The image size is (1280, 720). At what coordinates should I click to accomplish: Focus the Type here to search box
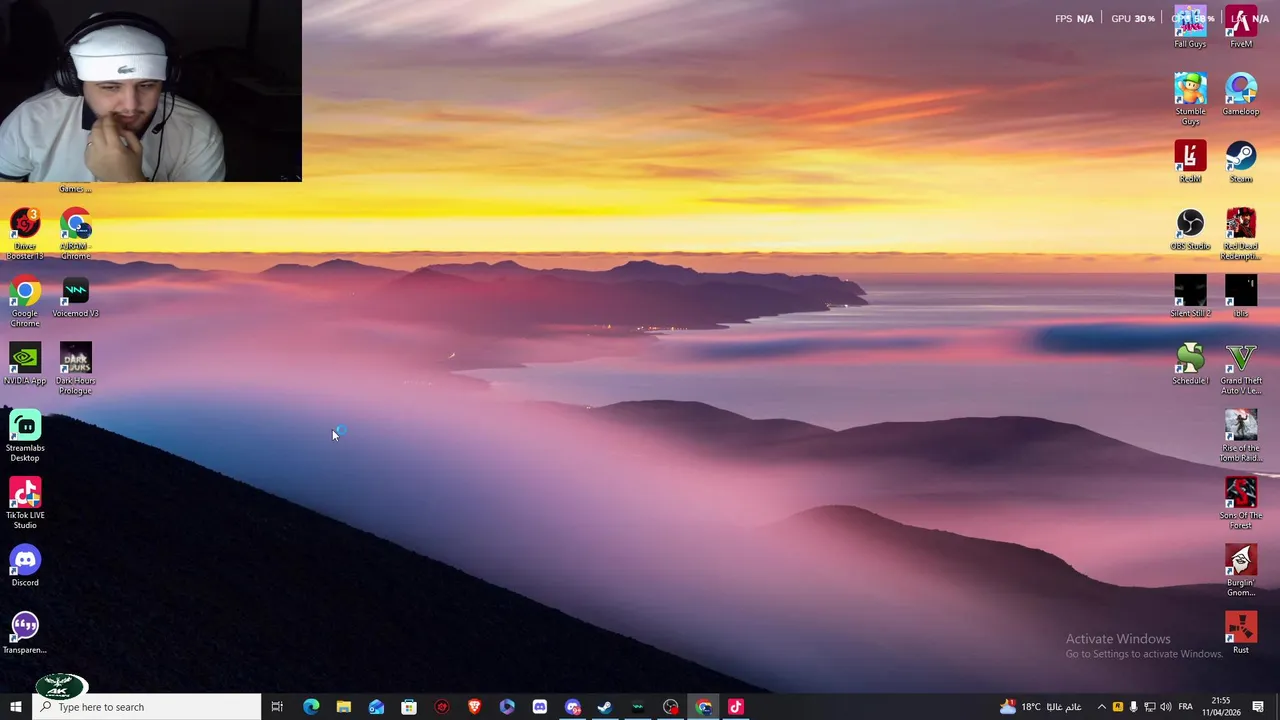click(x=146, y=707)
